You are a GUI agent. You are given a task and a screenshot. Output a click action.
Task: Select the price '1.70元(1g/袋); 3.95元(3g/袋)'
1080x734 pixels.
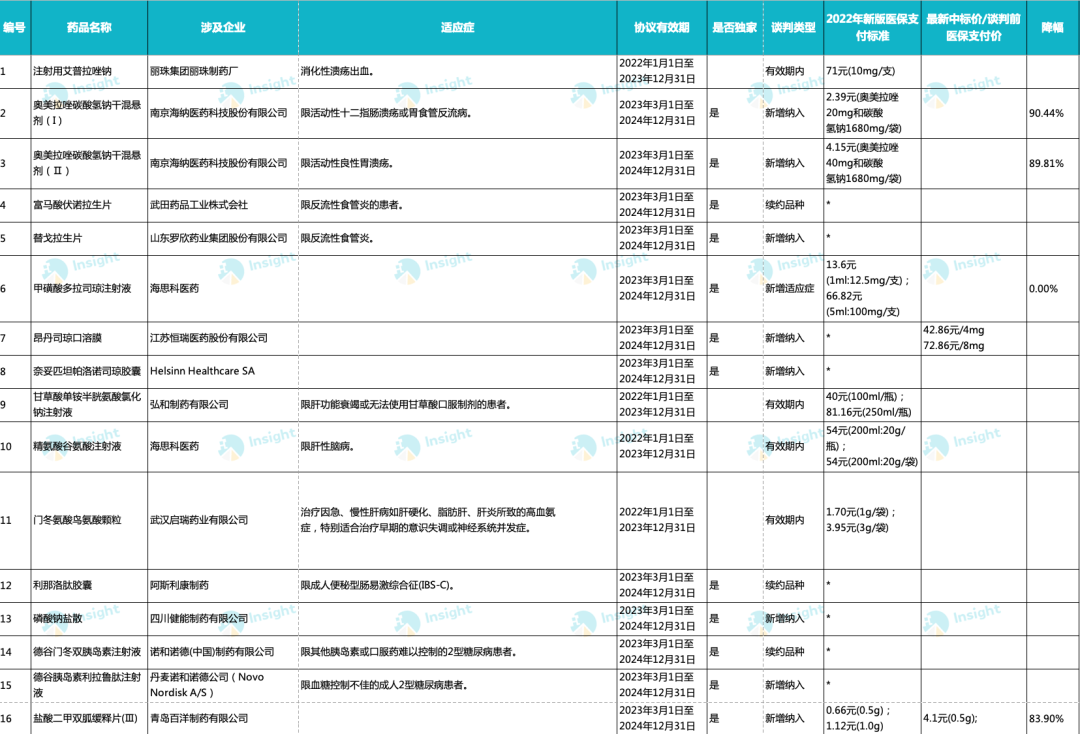861,520
